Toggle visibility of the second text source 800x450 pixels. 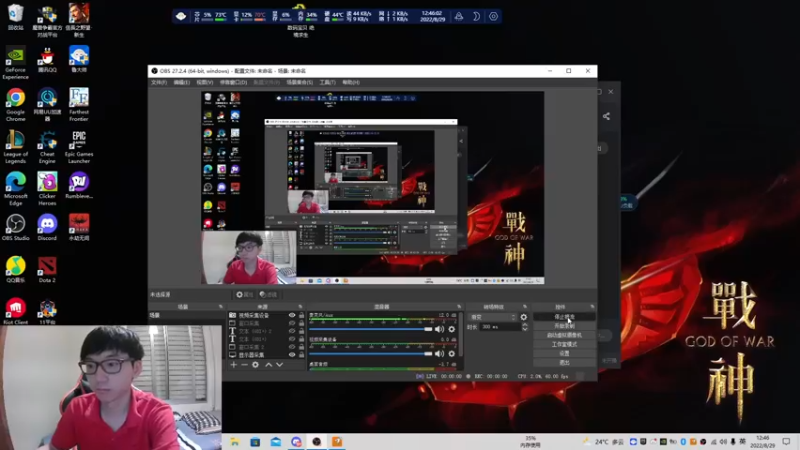tap(292, 339)
